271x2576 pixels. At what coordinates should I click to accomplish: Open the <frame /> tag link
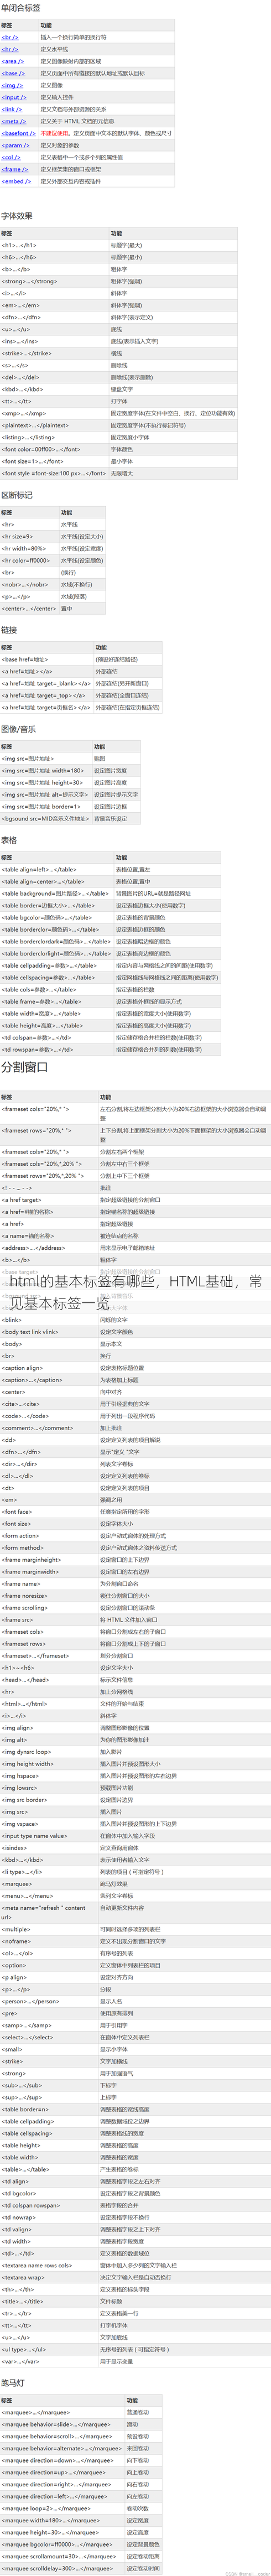pos(14,169)
